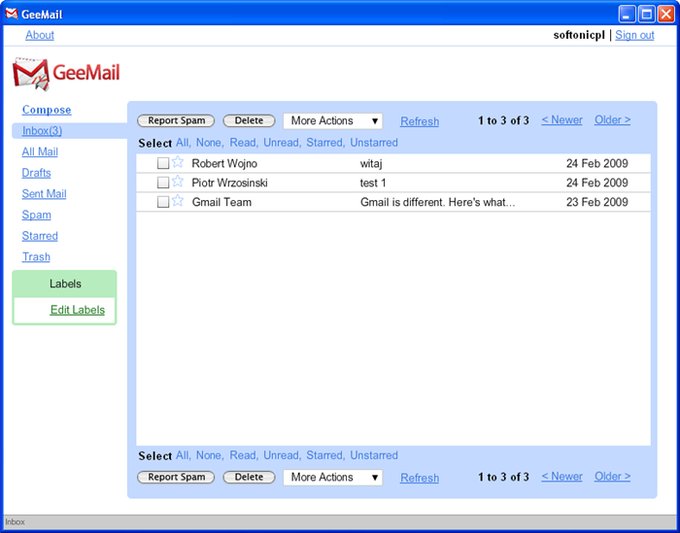Compose a new message
The width and height of the screenshot is (680, 533).
coord(47,110)
